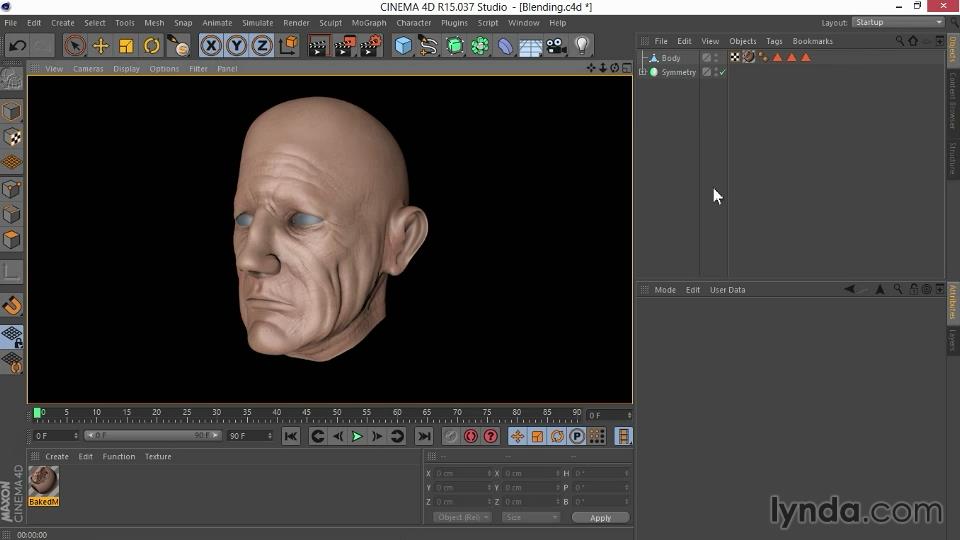960x540 pixels.
Task: Open the MoGraph menu
Action: coord(368,23)
